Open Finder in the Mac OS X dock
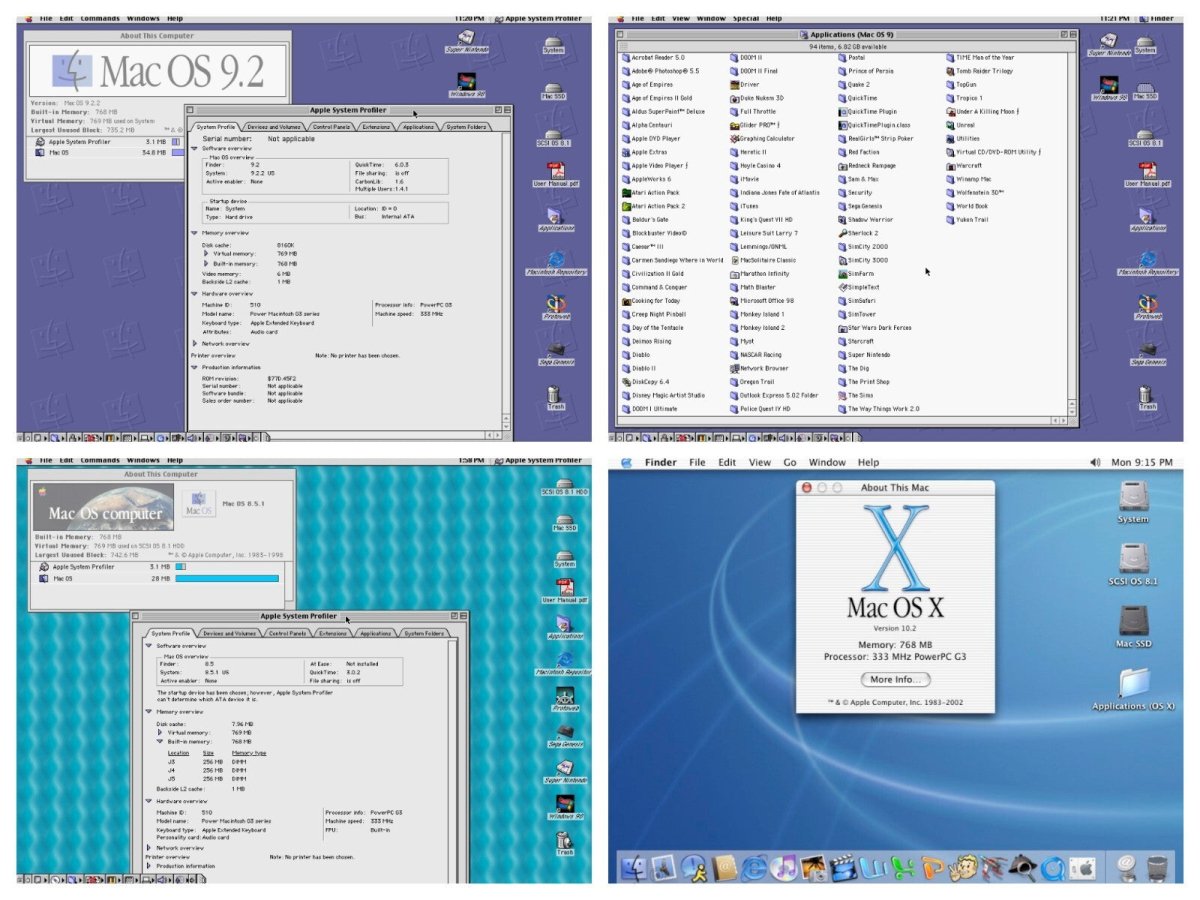 (633, 868)
